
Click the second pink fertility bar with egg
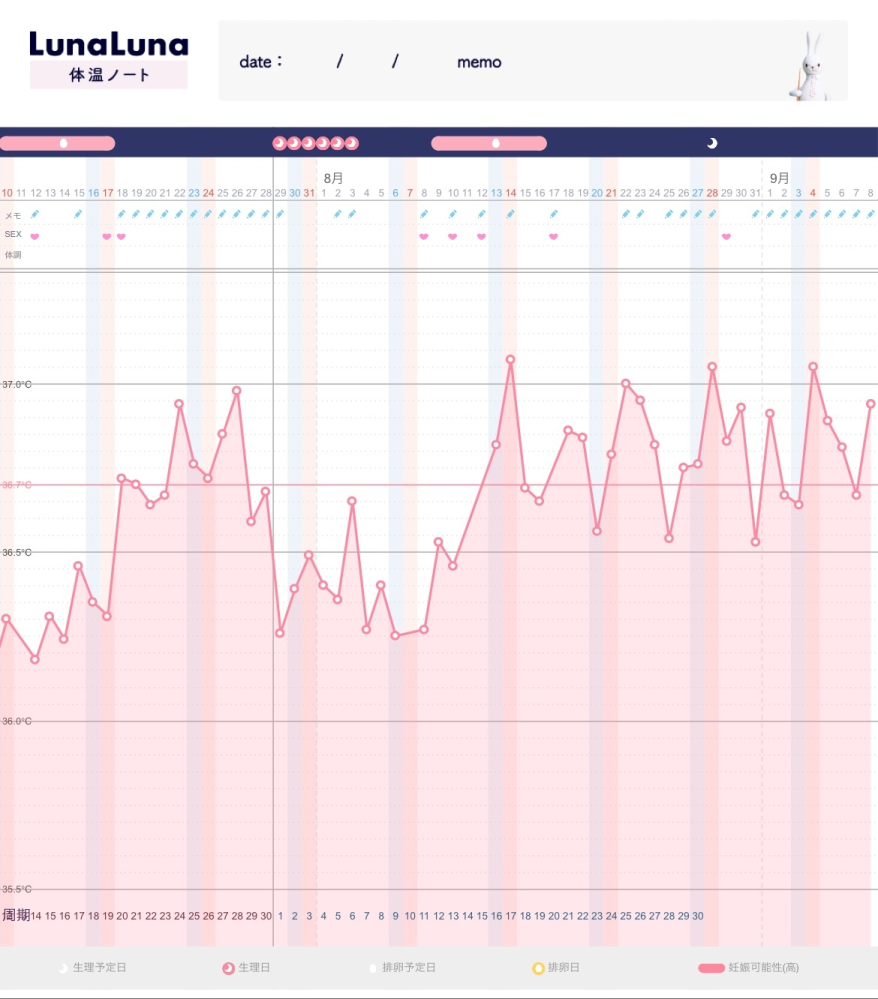[x=489, y=143]
